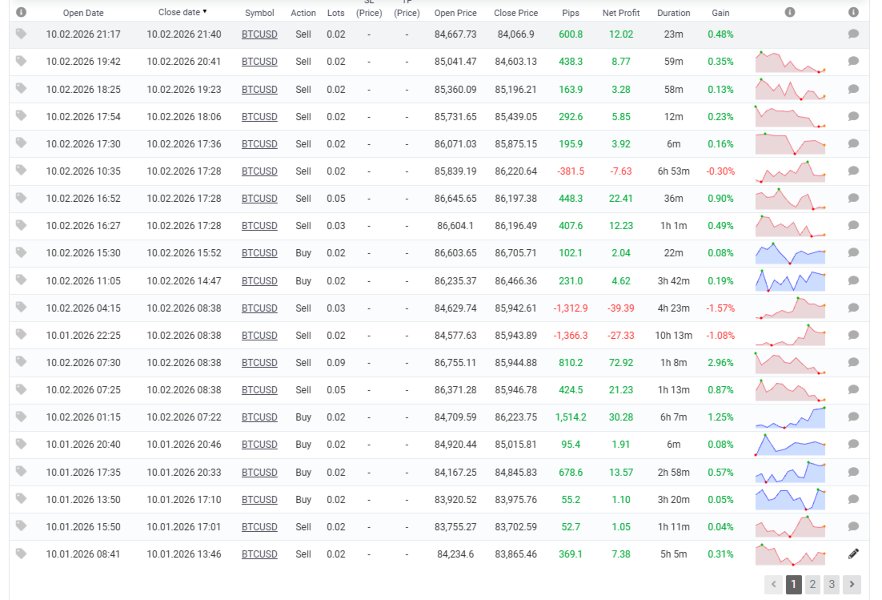
Task: Select page 1 in the pagination
Action: point(793,584)
